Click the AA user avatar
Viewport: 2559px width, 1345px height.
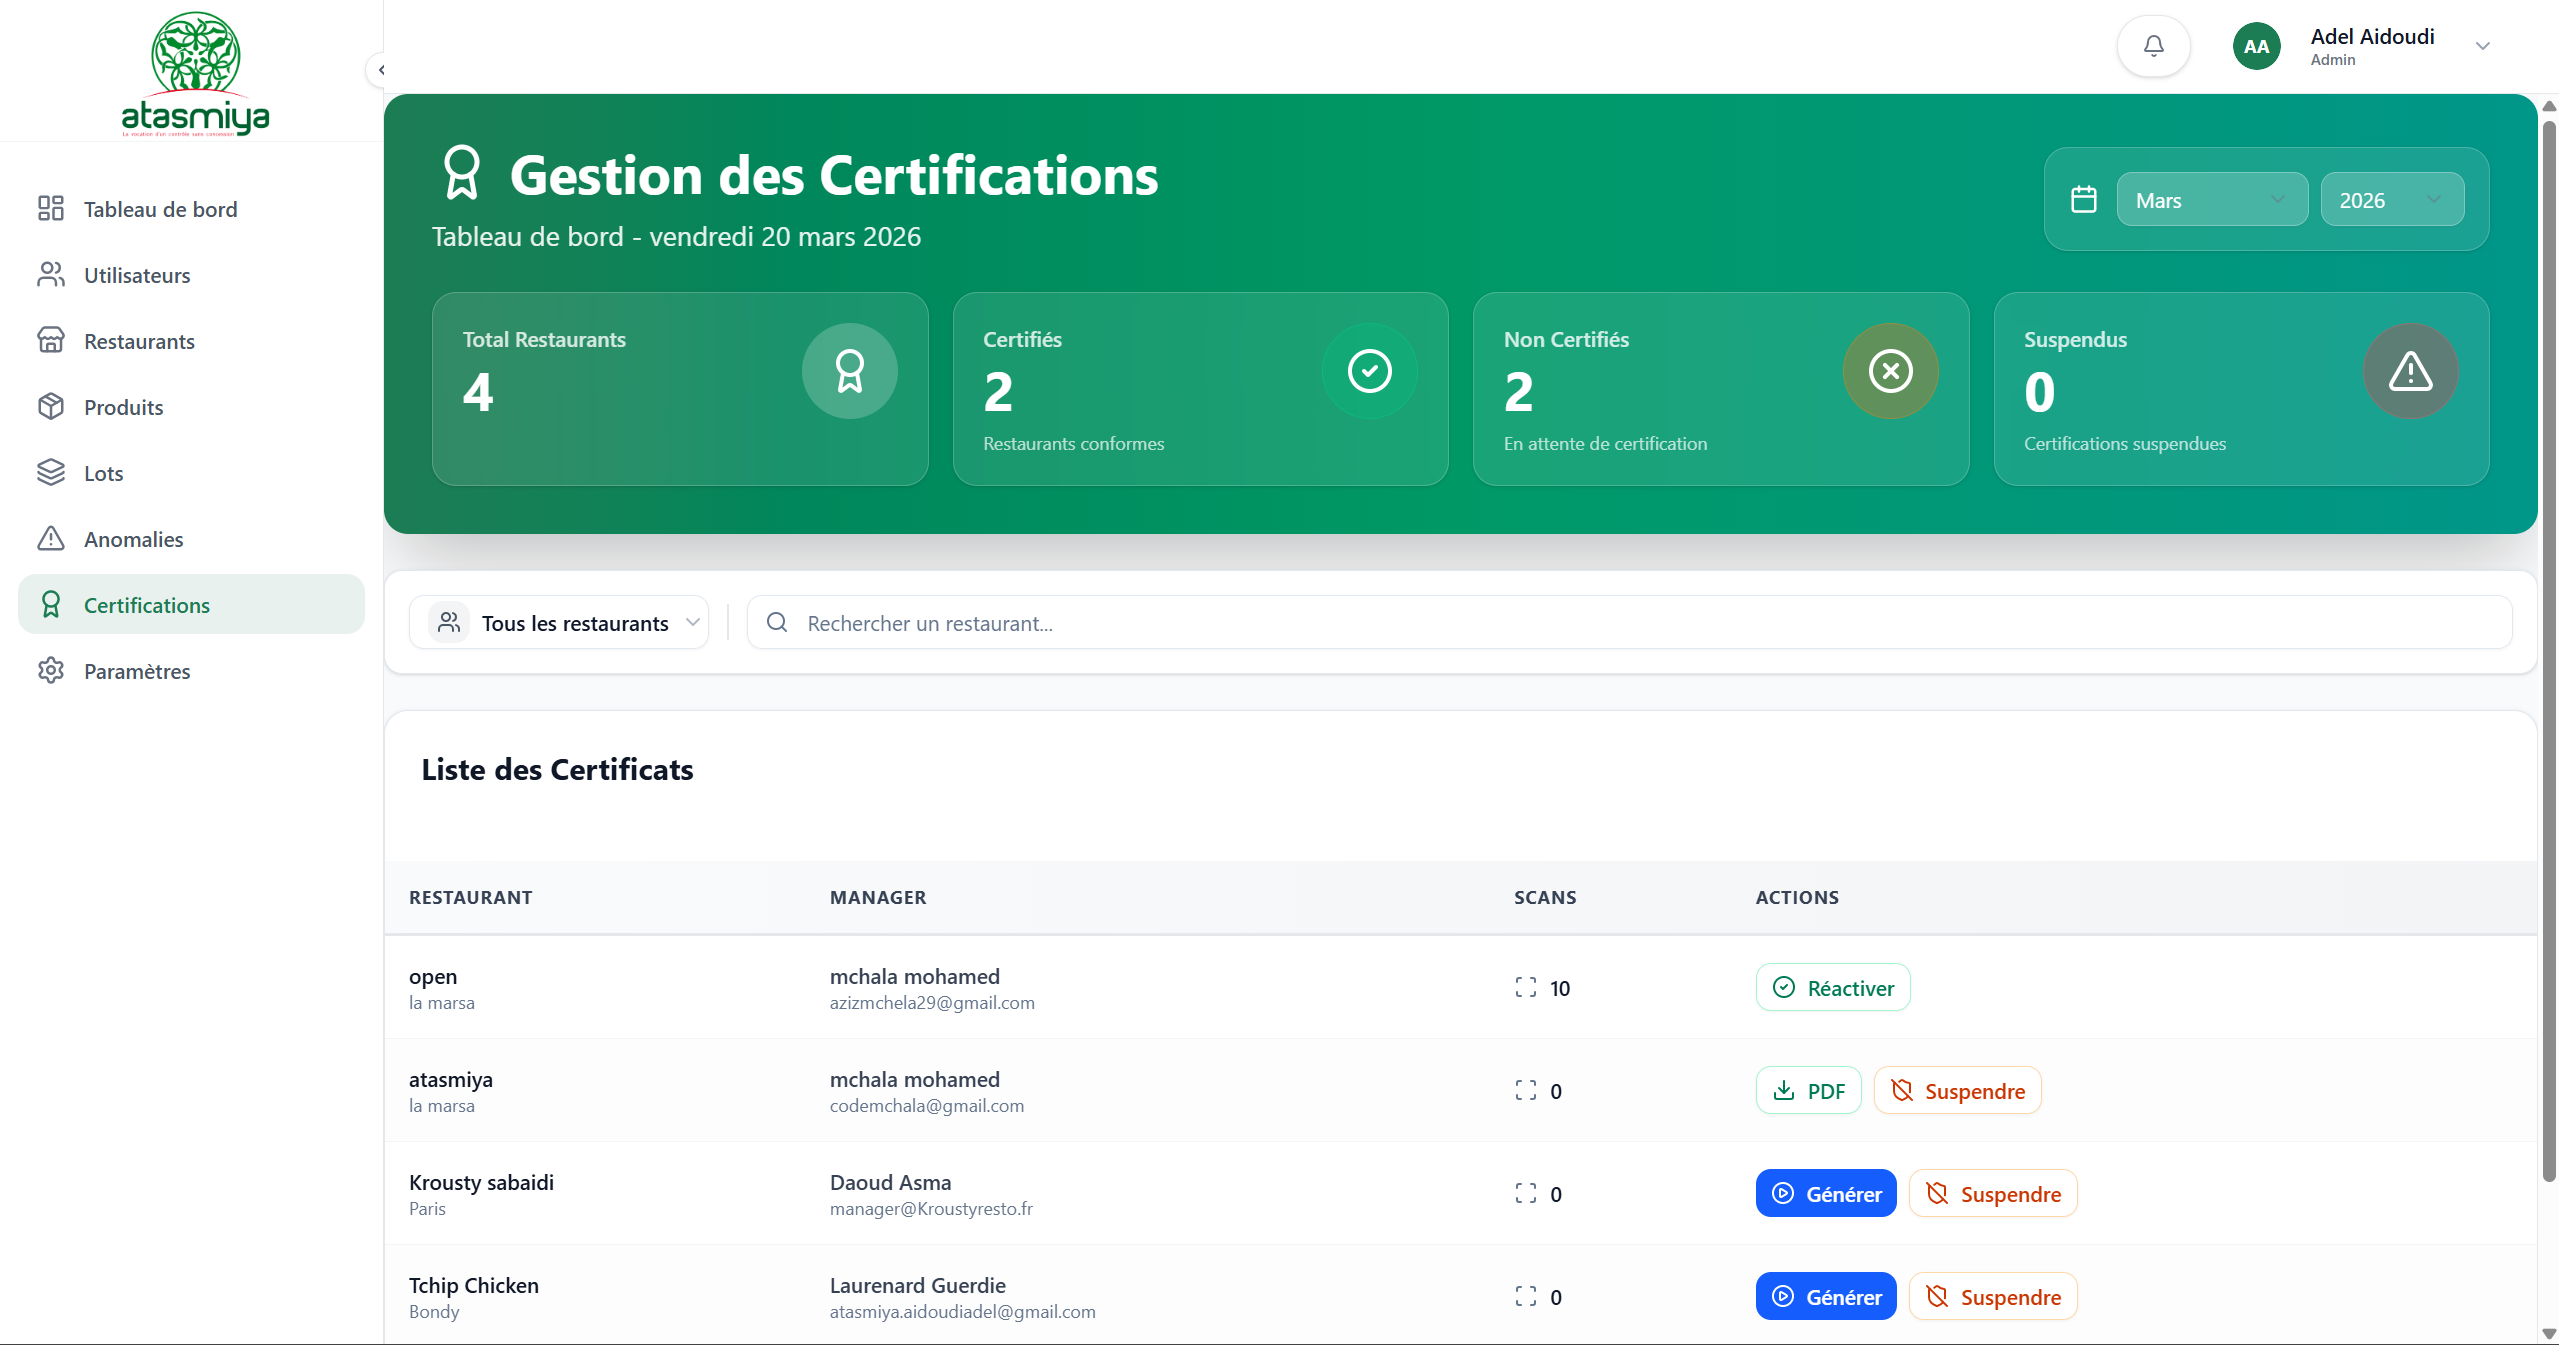pyautogui.click(x=2256, y=46)
